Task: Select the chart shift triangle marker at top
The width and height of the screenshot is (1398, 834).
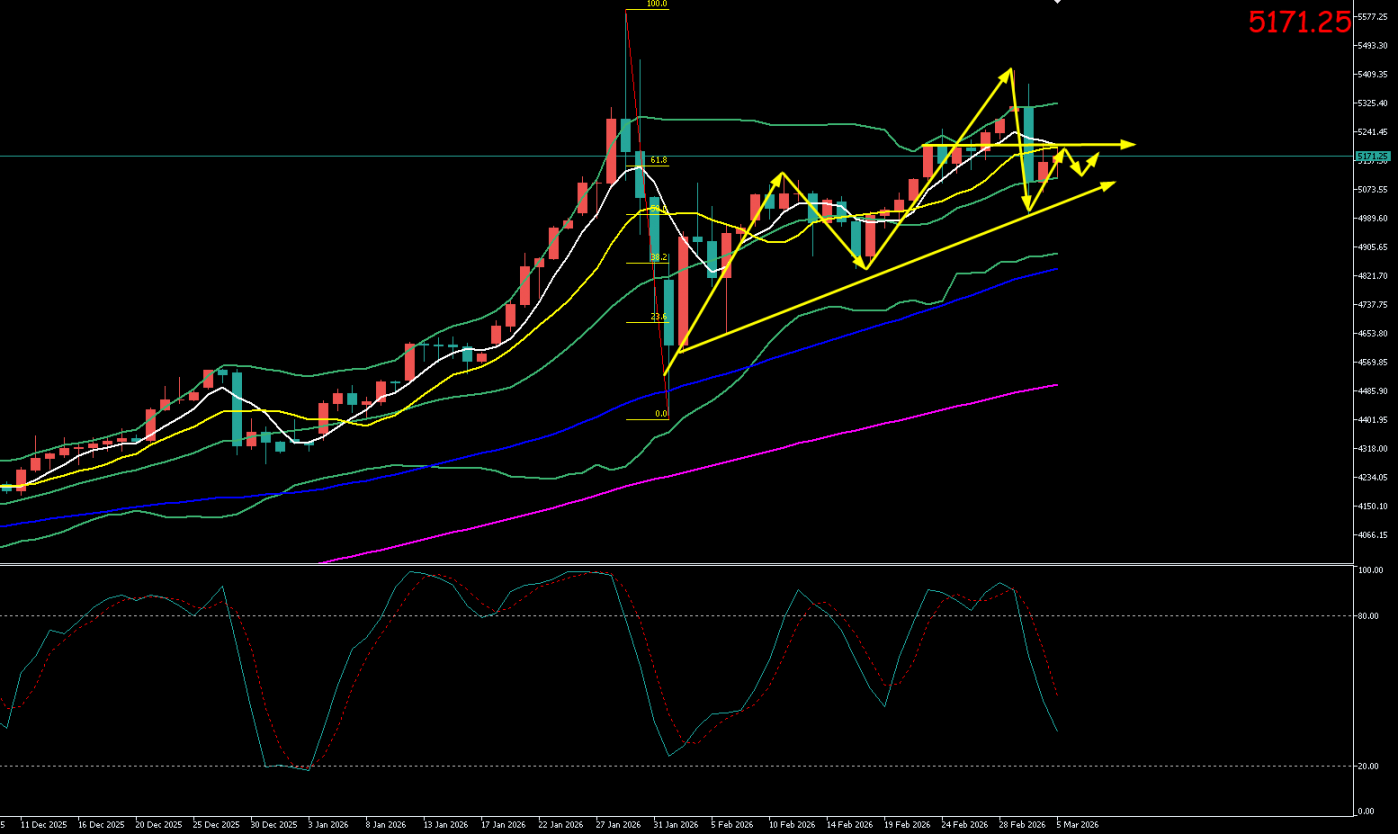Action: (x=1057, y=3)
